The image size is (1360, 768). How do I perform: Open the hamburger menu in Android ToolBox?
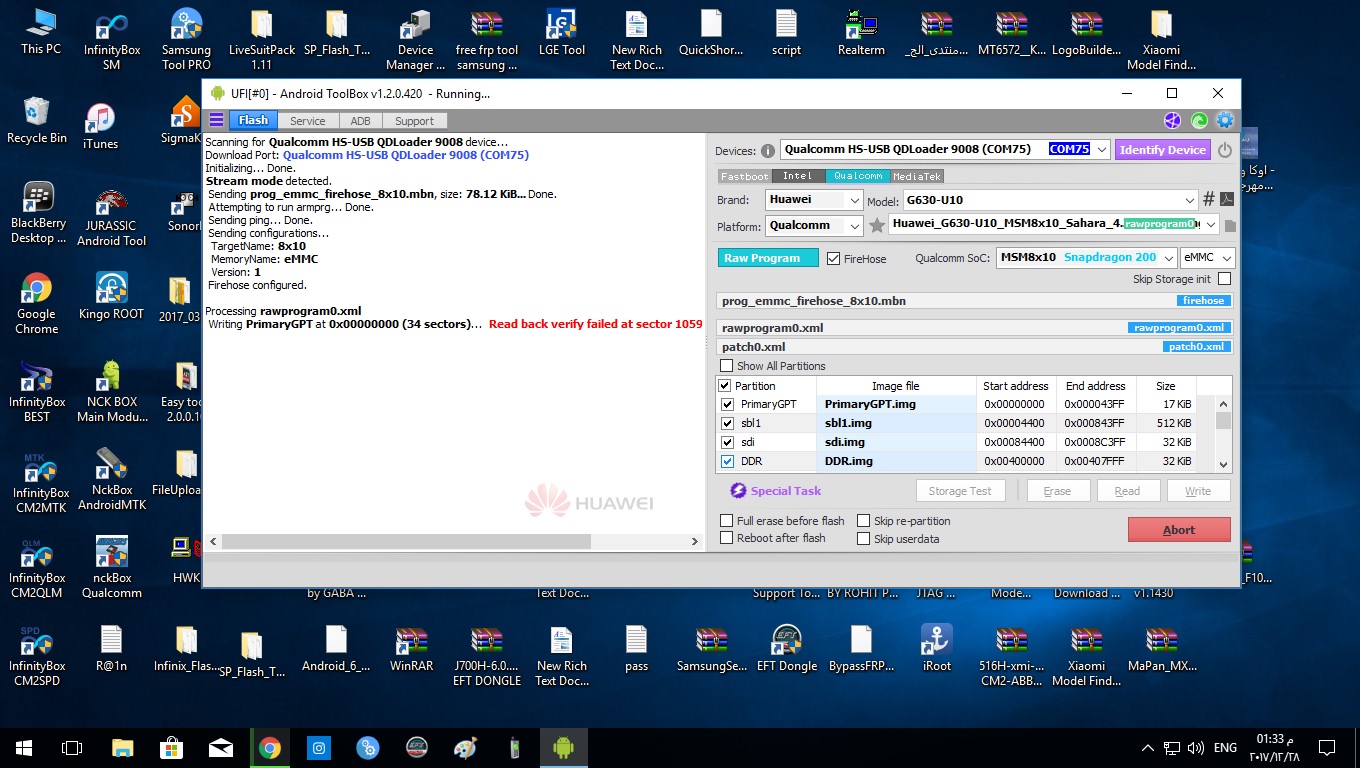point(216,120)
